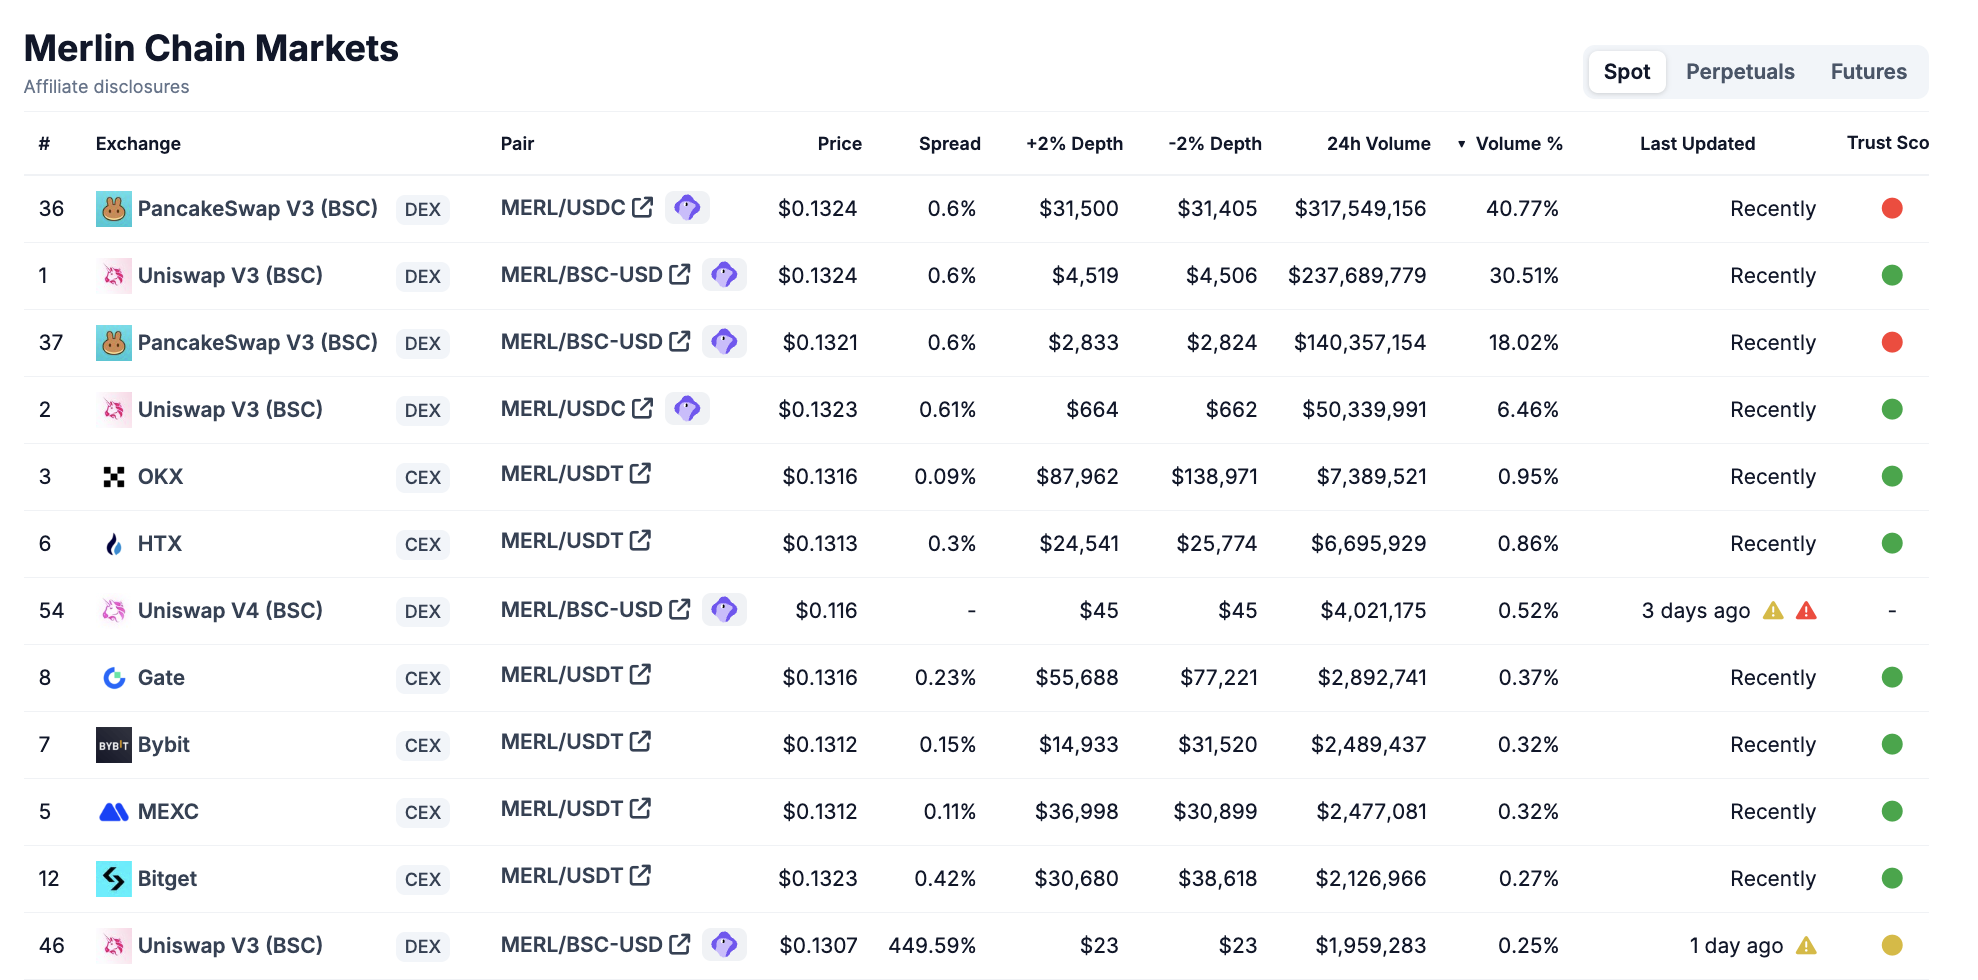Click the Bitget exchange logo
Screen dimensions: 1978x980
tap(114, 878)
